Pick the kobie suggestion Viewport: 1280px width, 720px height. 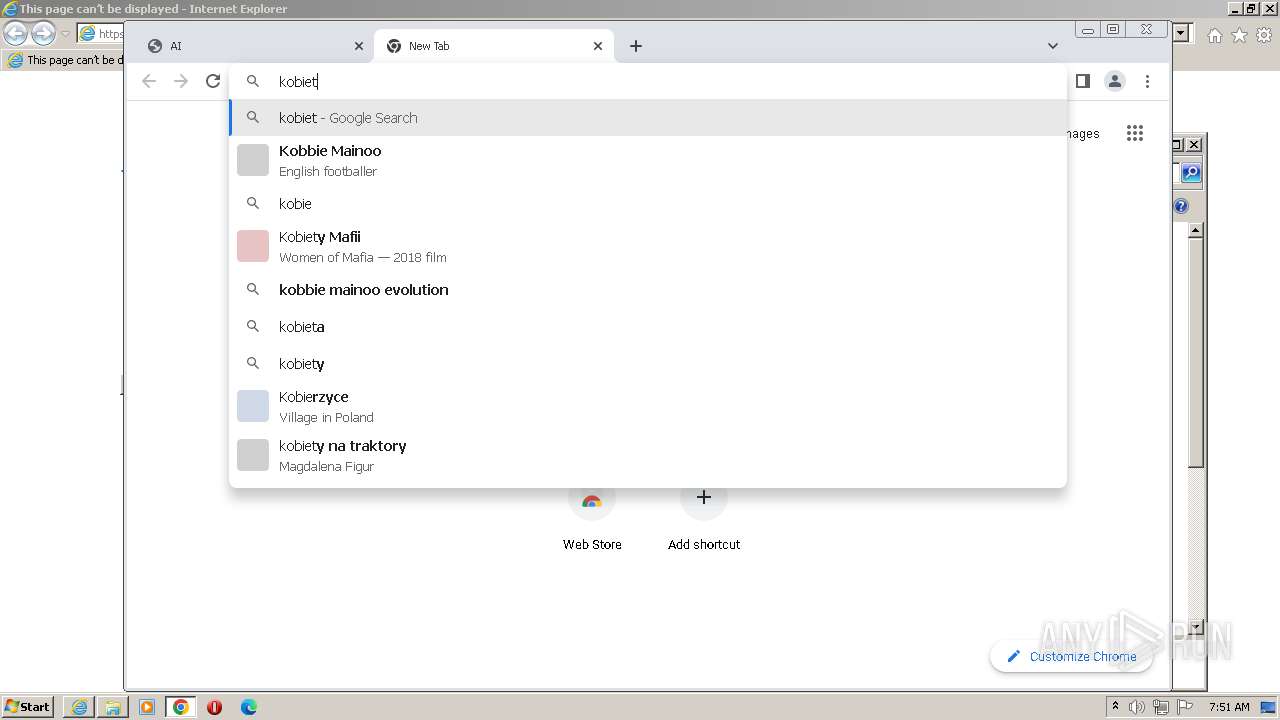[648, 203]
